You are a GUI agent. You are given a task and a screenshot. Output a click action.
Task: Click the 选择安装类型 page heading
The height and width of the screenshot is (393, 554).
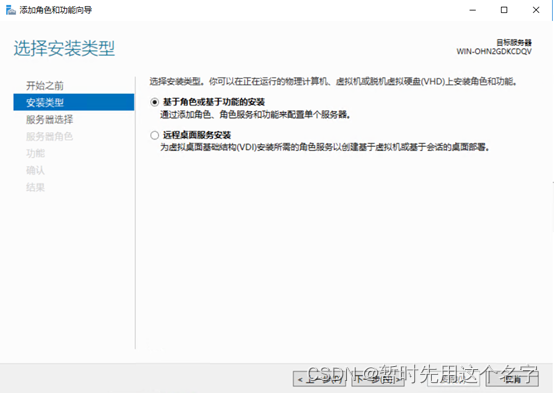pyautogui.click(x=64, y=48)
